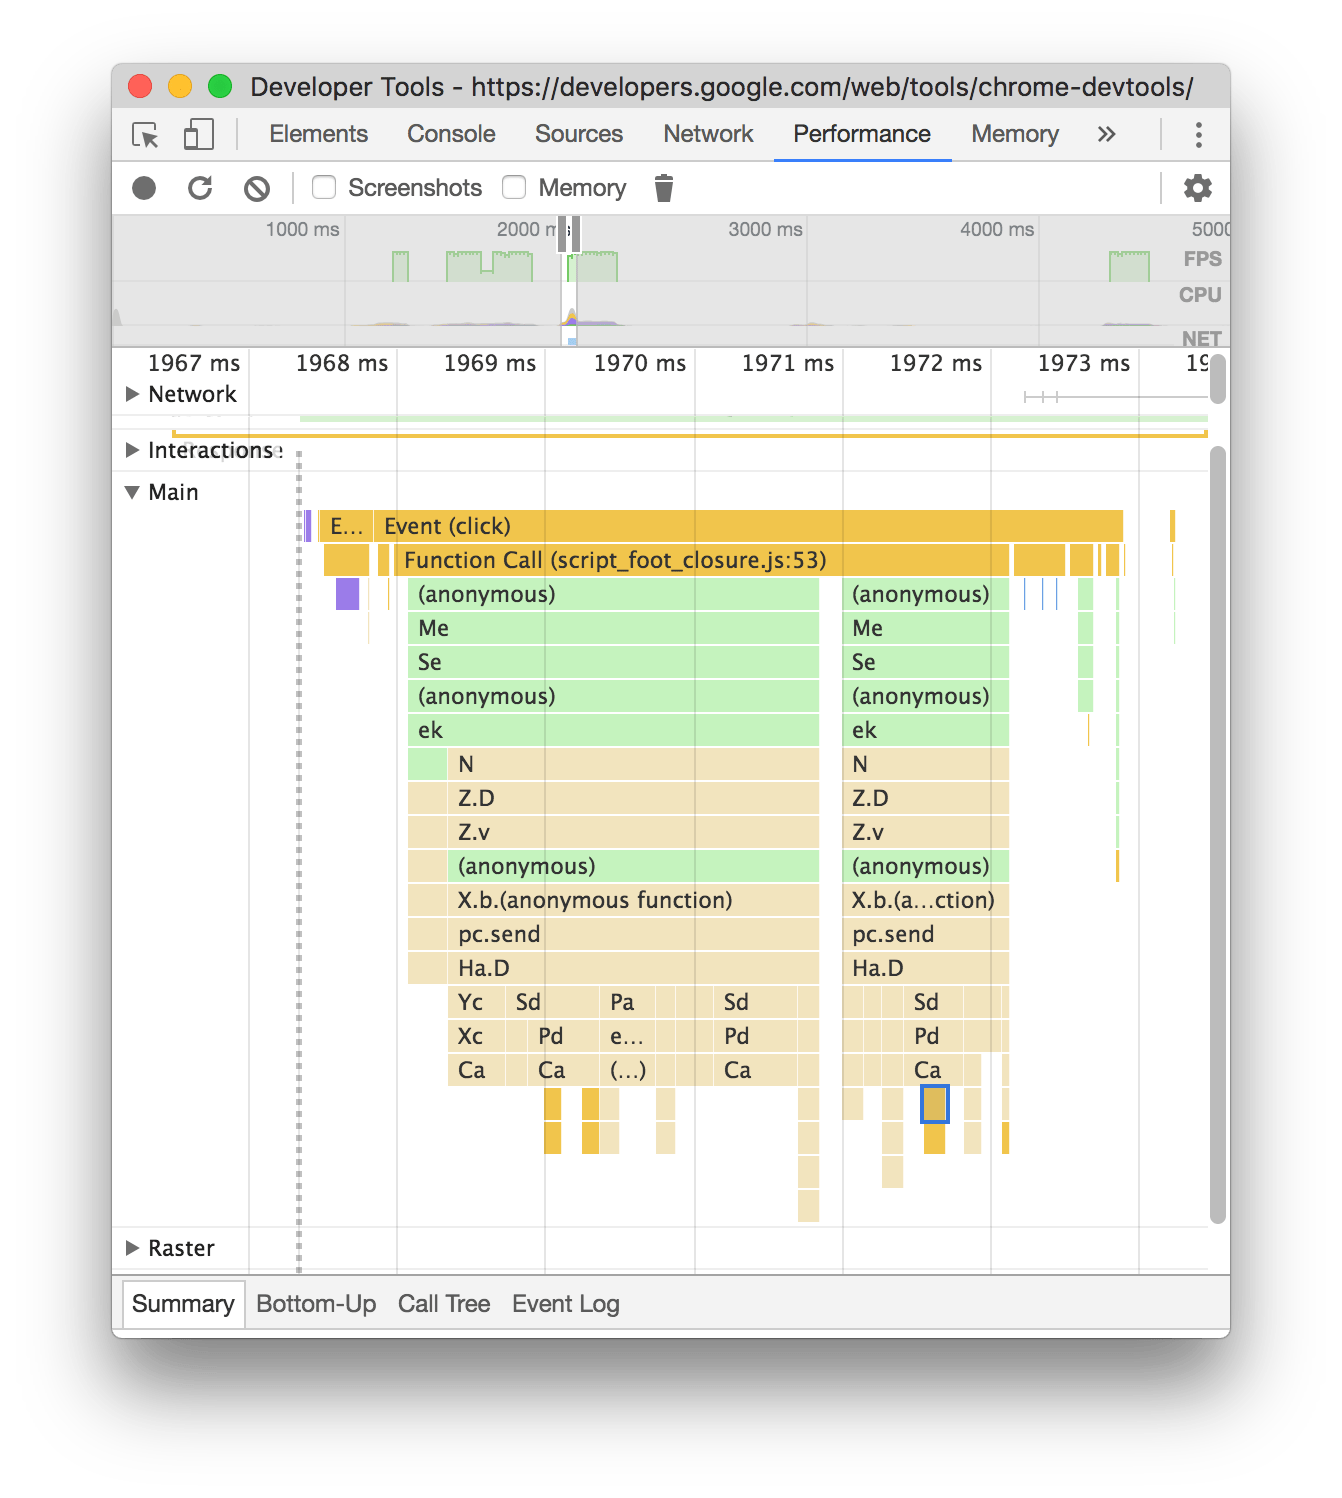Screen dimensions: 1342x1498
Task: Click the reload and profile icon
Action: [x=200, y=188]
